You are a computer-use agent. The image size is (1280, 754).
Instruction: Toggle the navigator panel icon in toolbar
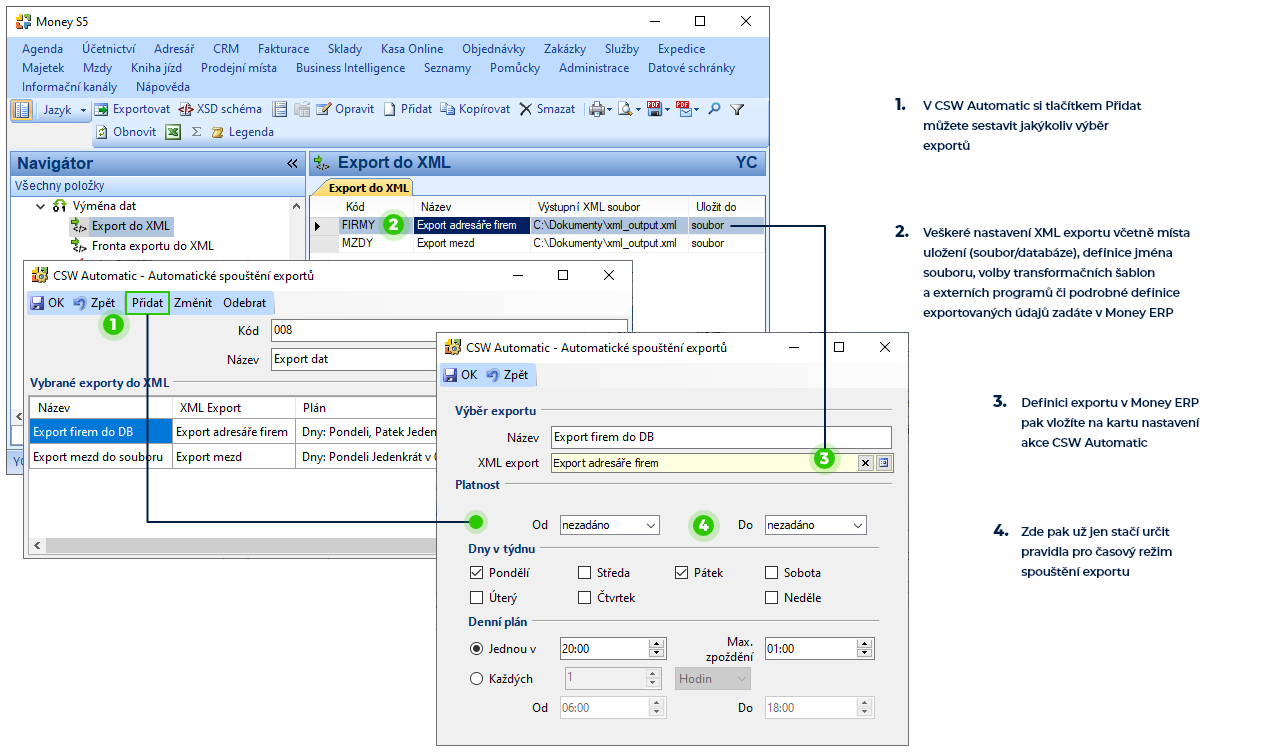(x=21, y=109)
